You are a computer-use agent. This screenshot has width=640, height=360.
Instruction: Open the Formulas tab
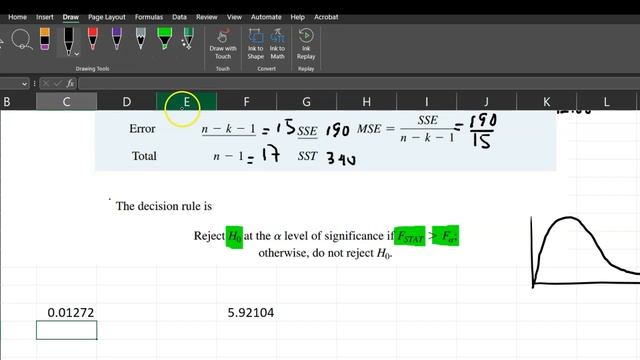pyautogui.click(x=149, y=17)
